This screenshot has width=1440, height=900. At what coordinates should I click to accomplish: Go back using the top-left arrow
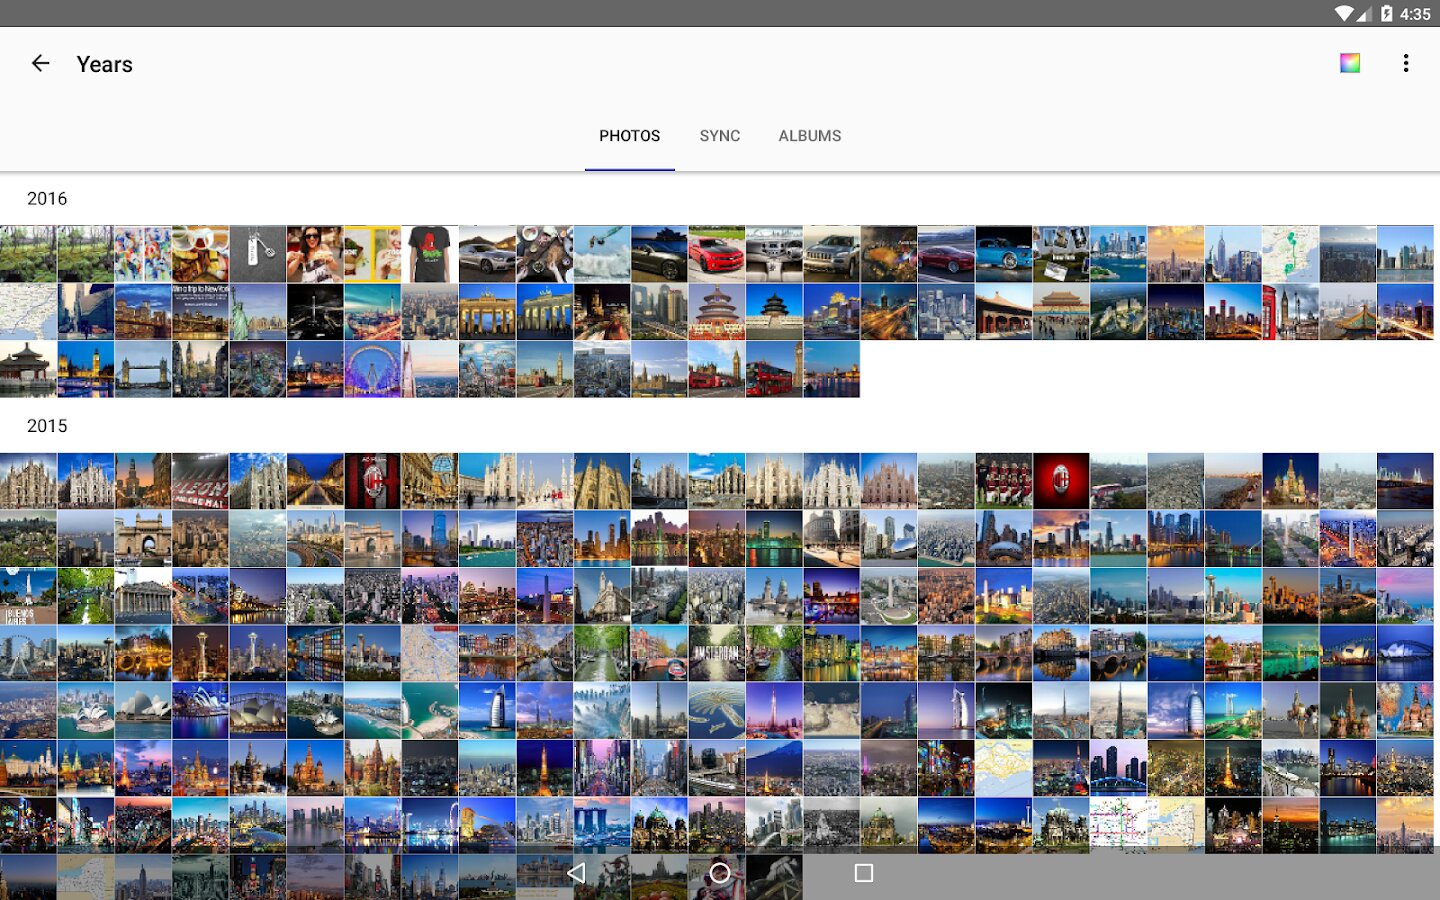[x=40, y=64]
